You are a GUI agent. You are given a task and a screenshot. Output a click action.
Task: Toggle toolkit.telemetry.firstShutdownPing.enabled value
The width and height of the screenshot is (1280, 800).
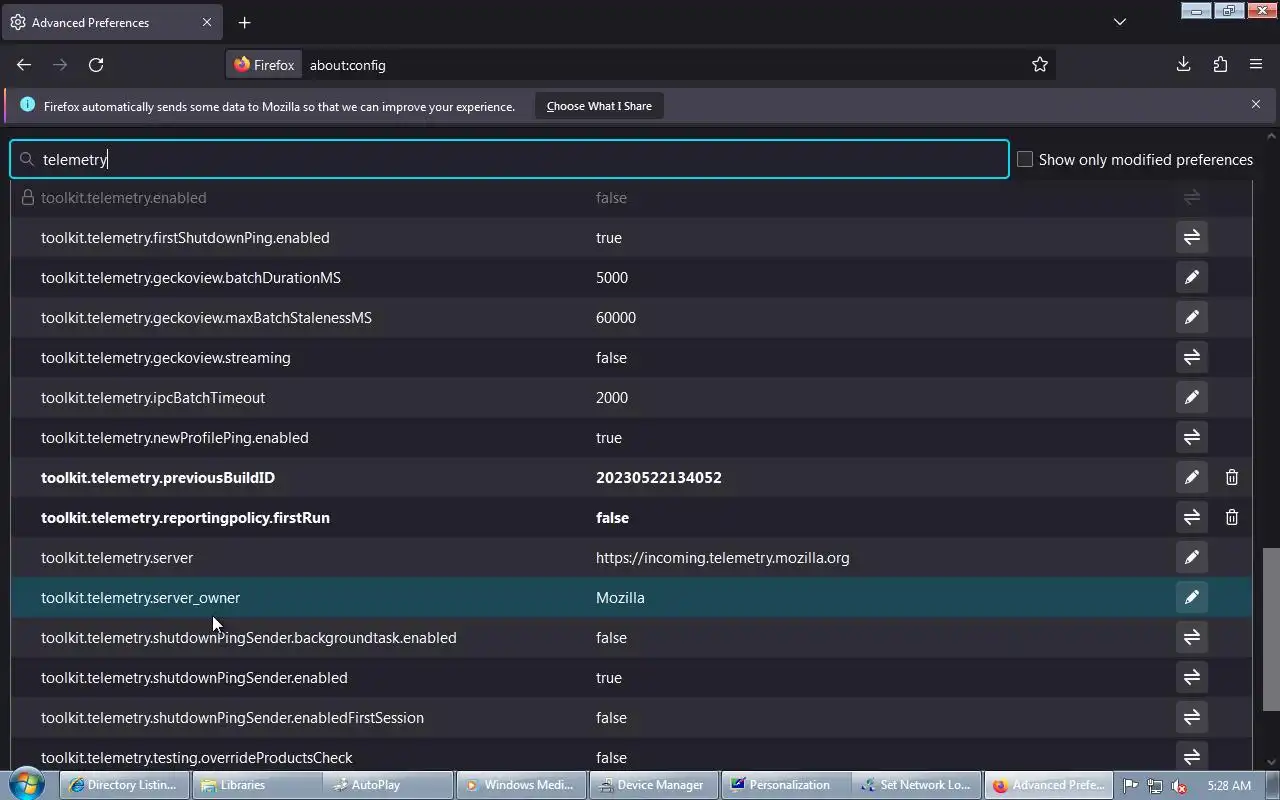point(1191,237)
